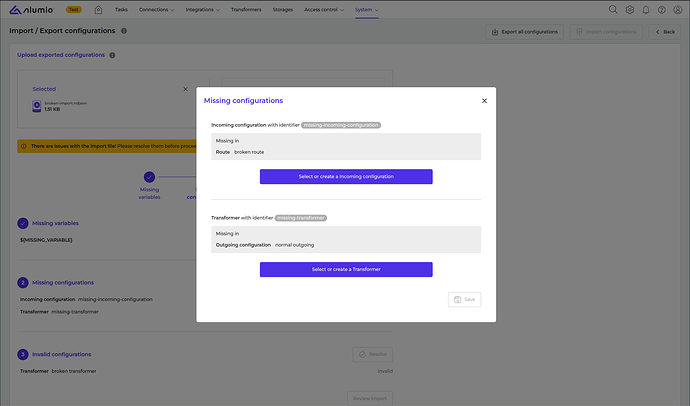Close the Missing configurations dialog
This screenshot has height=406, width=690.
tap(484, 101)
